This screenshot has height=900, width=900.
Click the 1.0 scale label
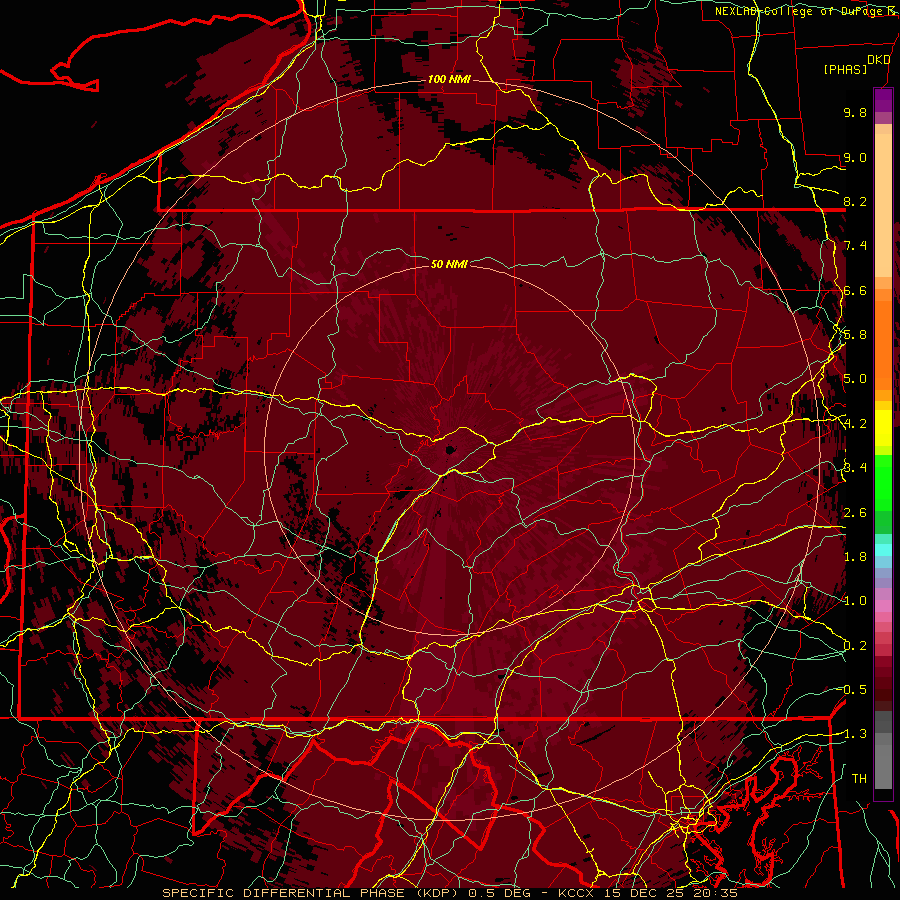click(855, 601)
